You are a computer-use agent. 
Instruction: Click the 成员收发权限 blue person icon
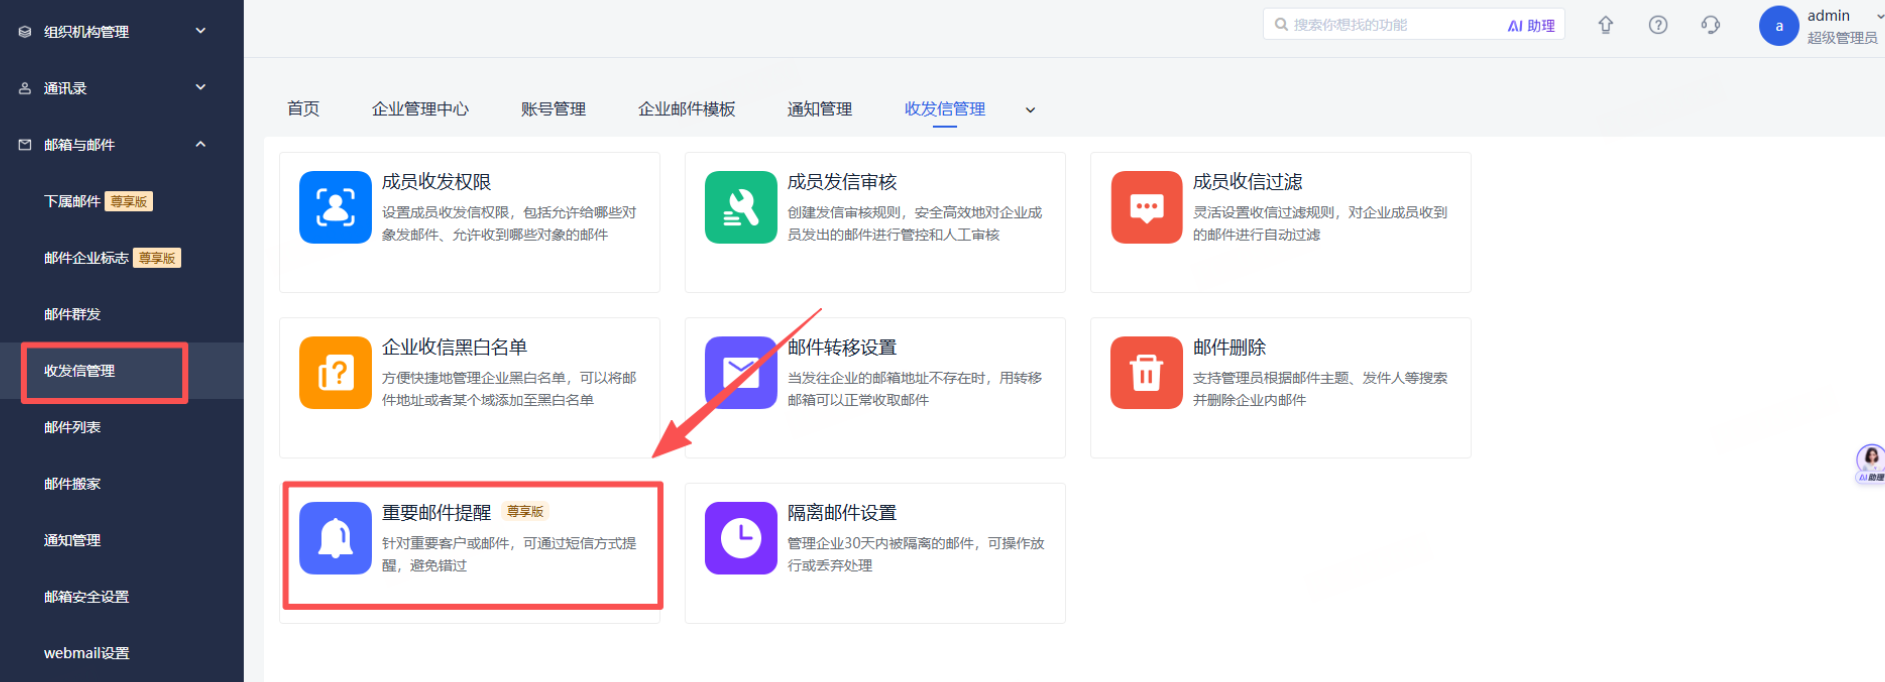(x=335, y=207)
